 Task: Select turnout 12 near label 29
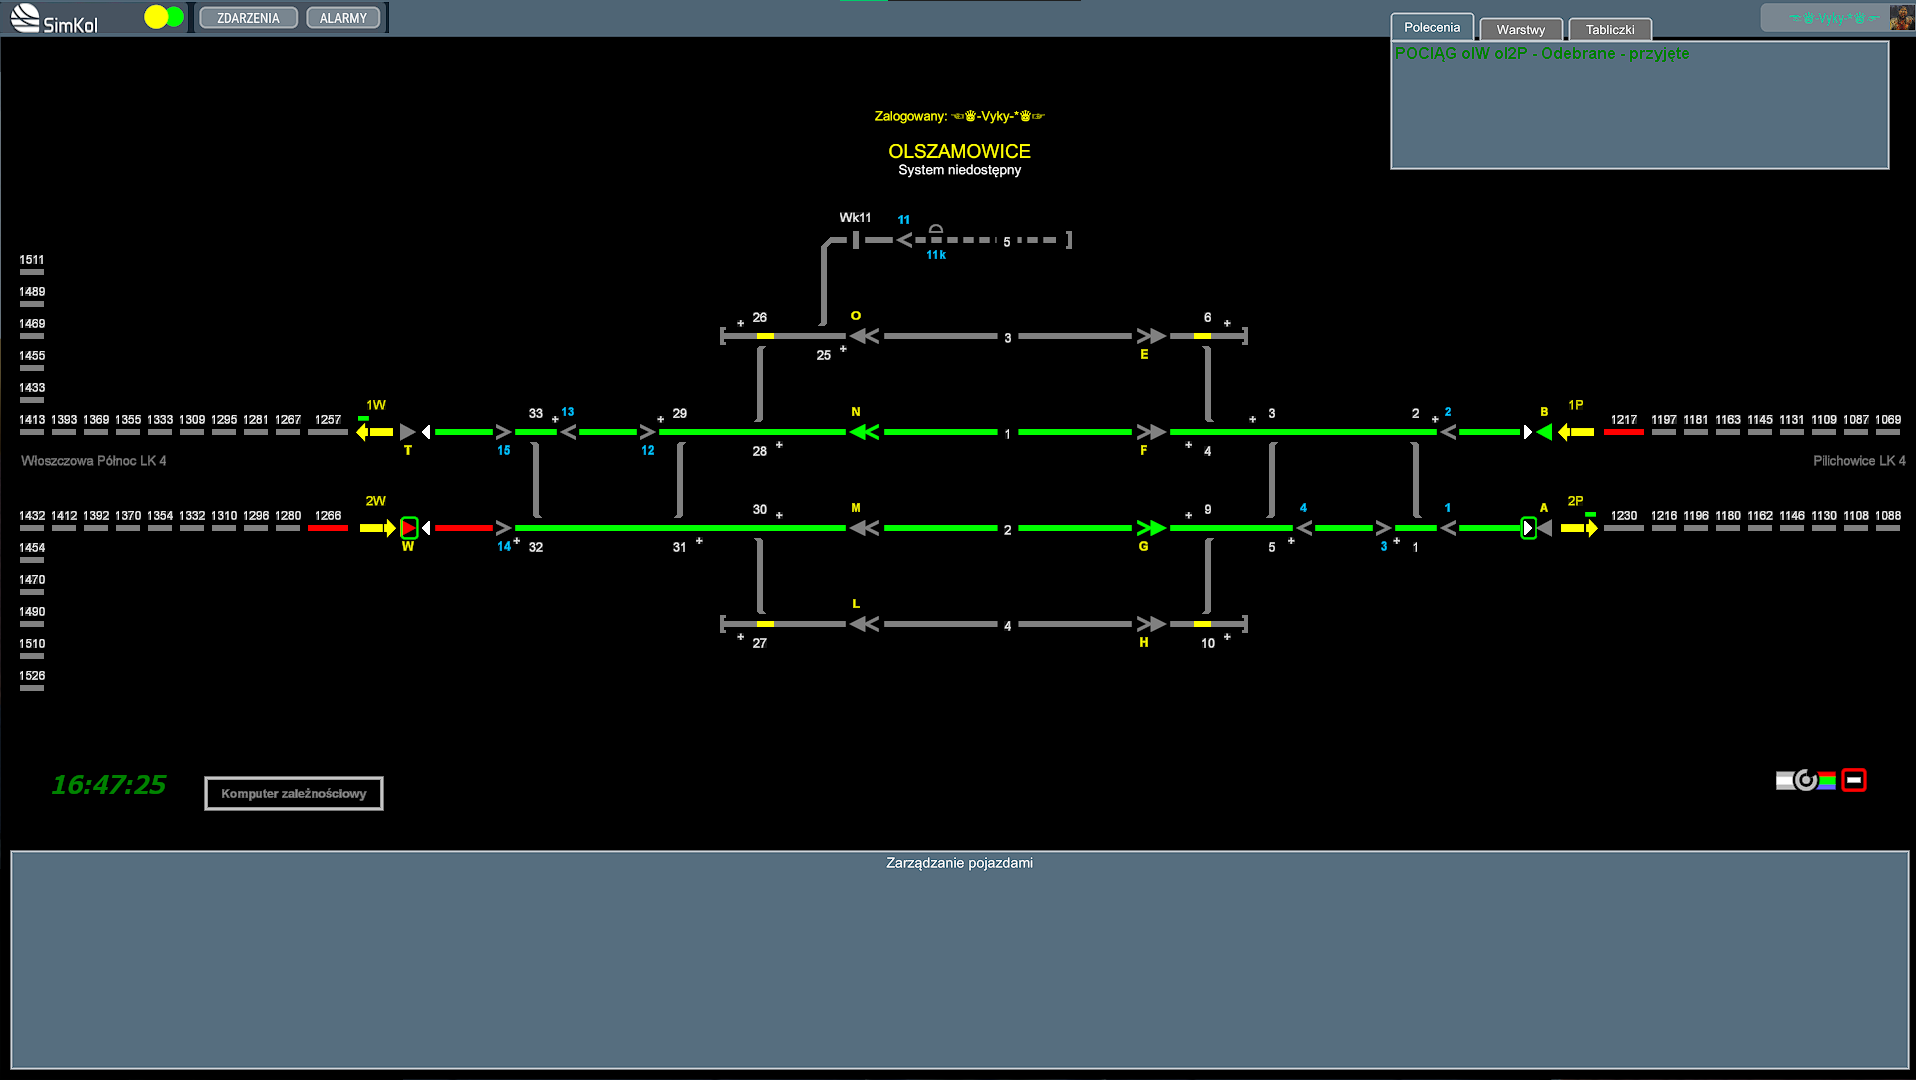(647, 432)
